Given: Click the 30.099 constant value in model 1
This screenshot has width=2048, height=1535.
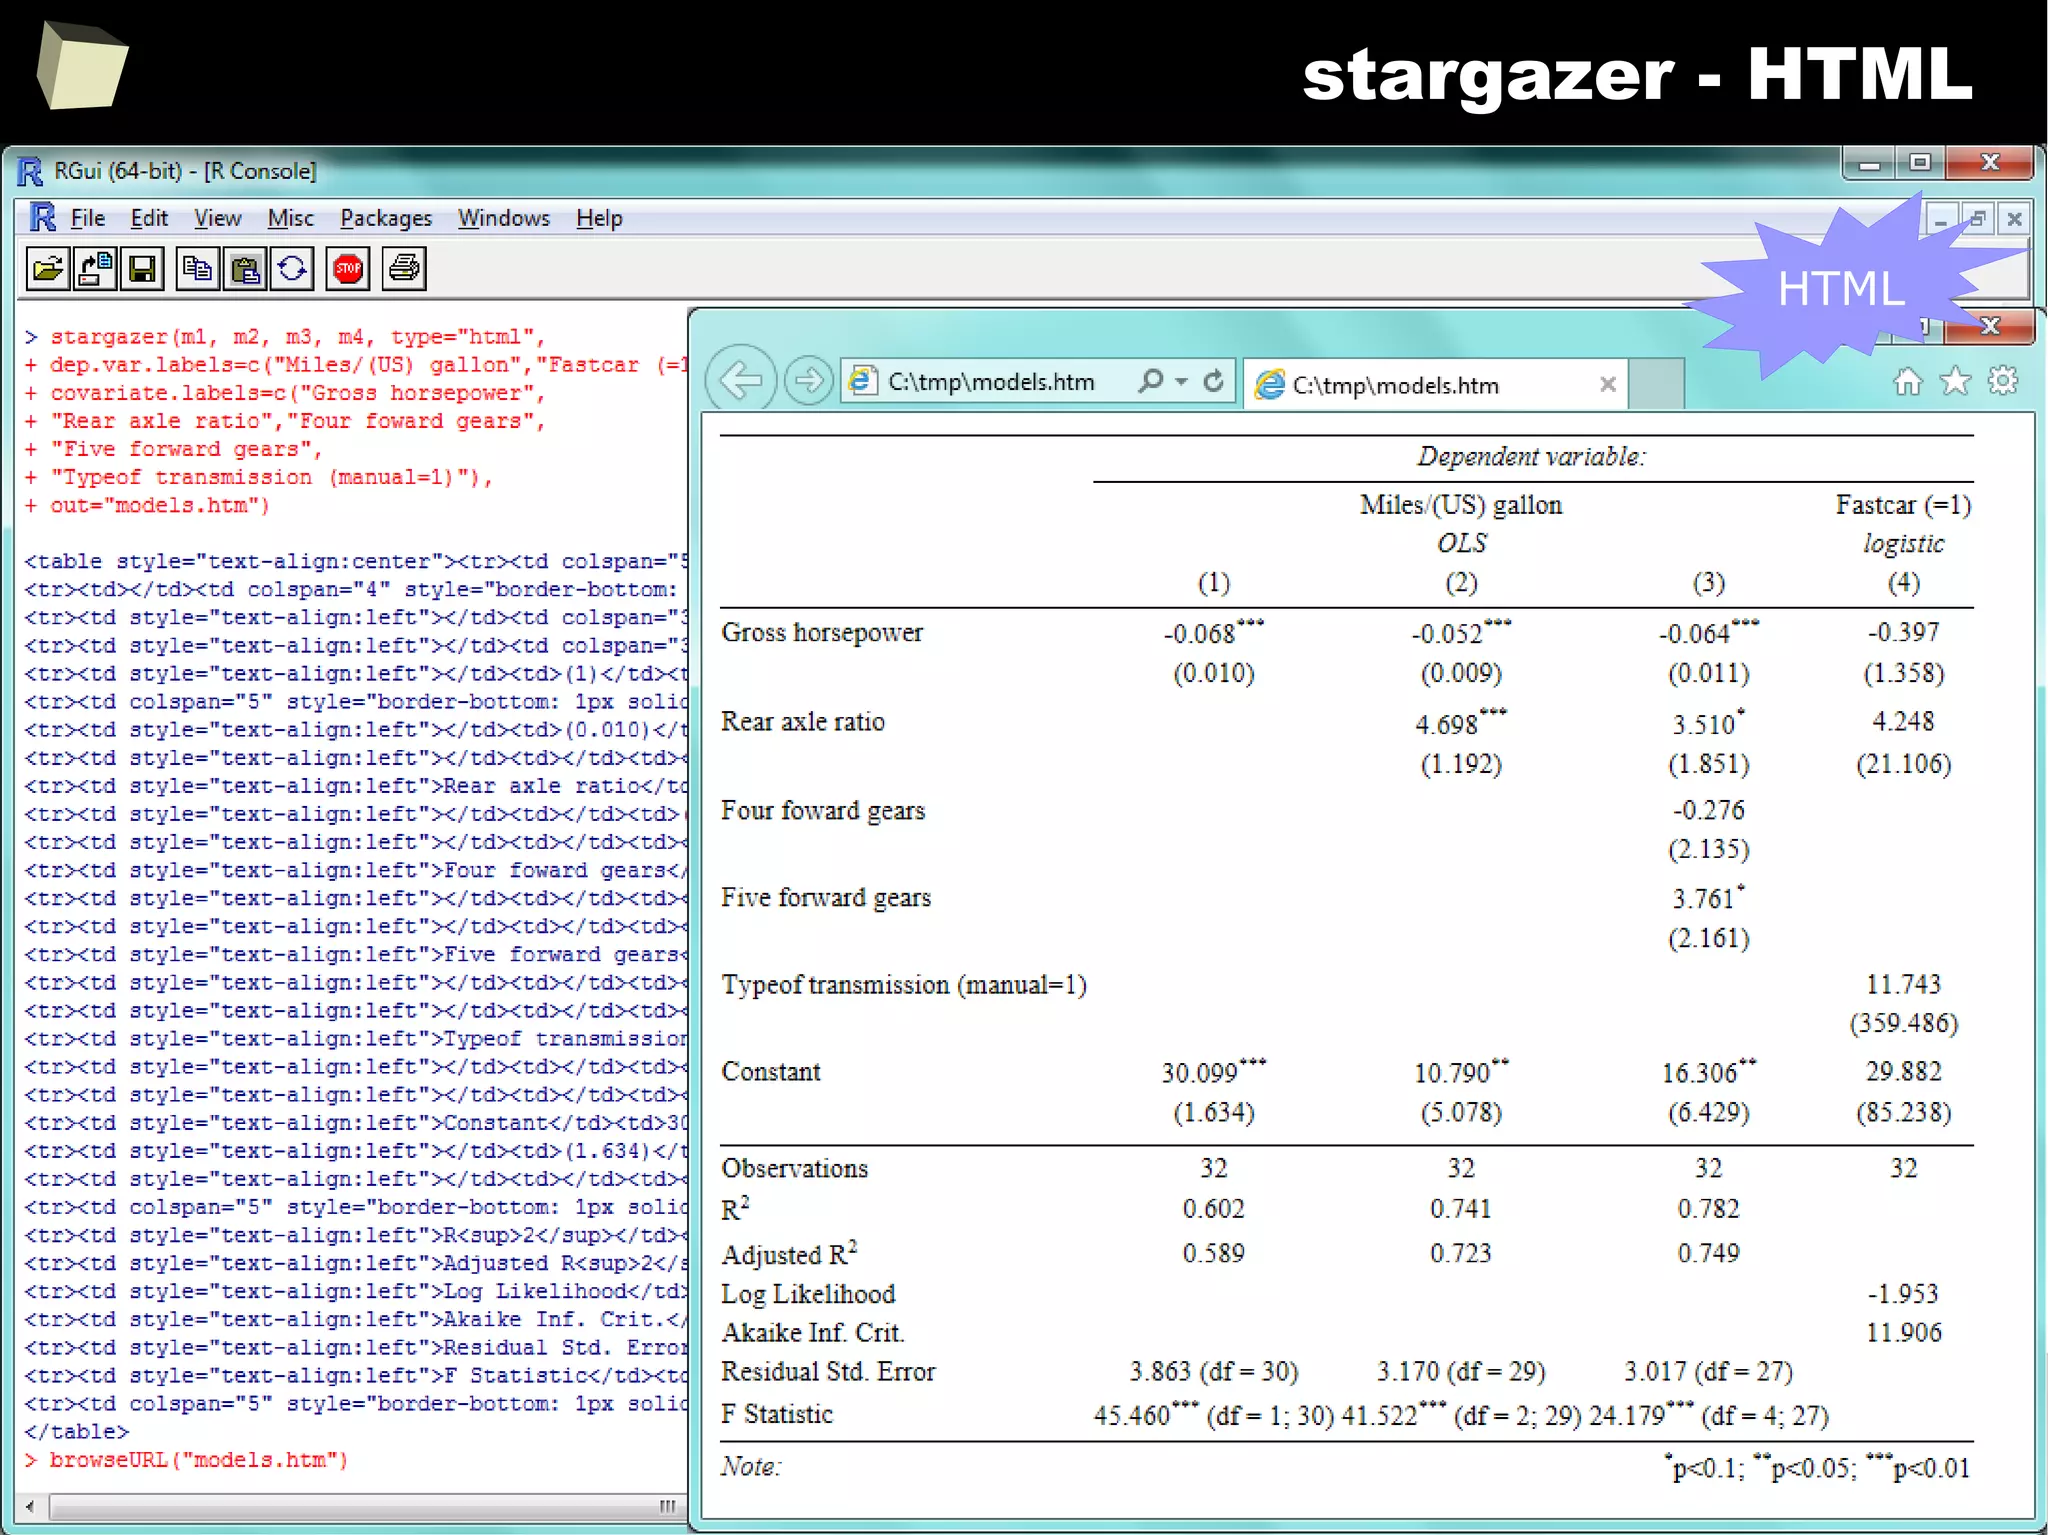Looking at the screenshot, I should [1213, 1072].
